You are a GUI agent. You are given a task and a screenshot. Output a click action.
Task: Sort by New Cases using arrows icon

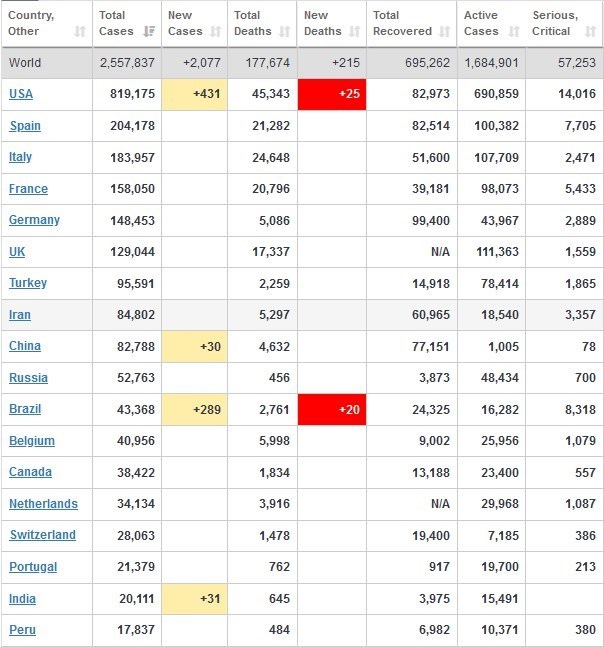(215, 32)
